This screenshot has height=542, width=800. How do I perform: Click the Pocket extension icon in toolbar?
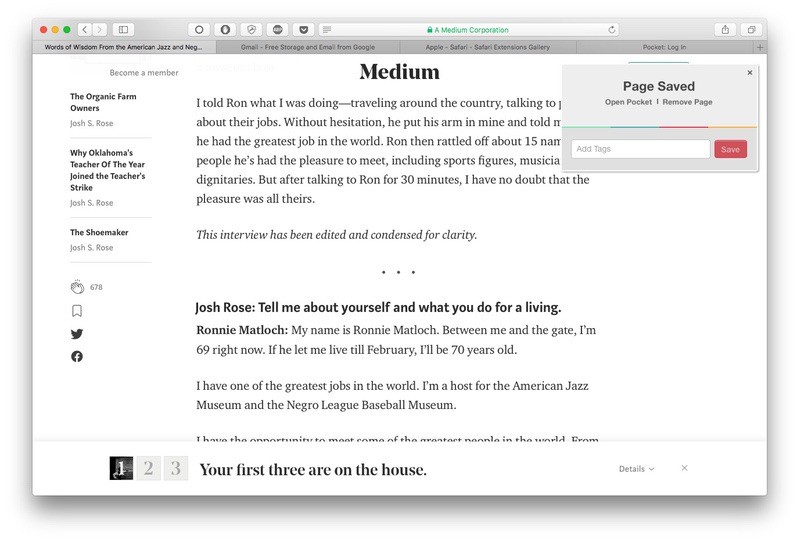point(304,30)
